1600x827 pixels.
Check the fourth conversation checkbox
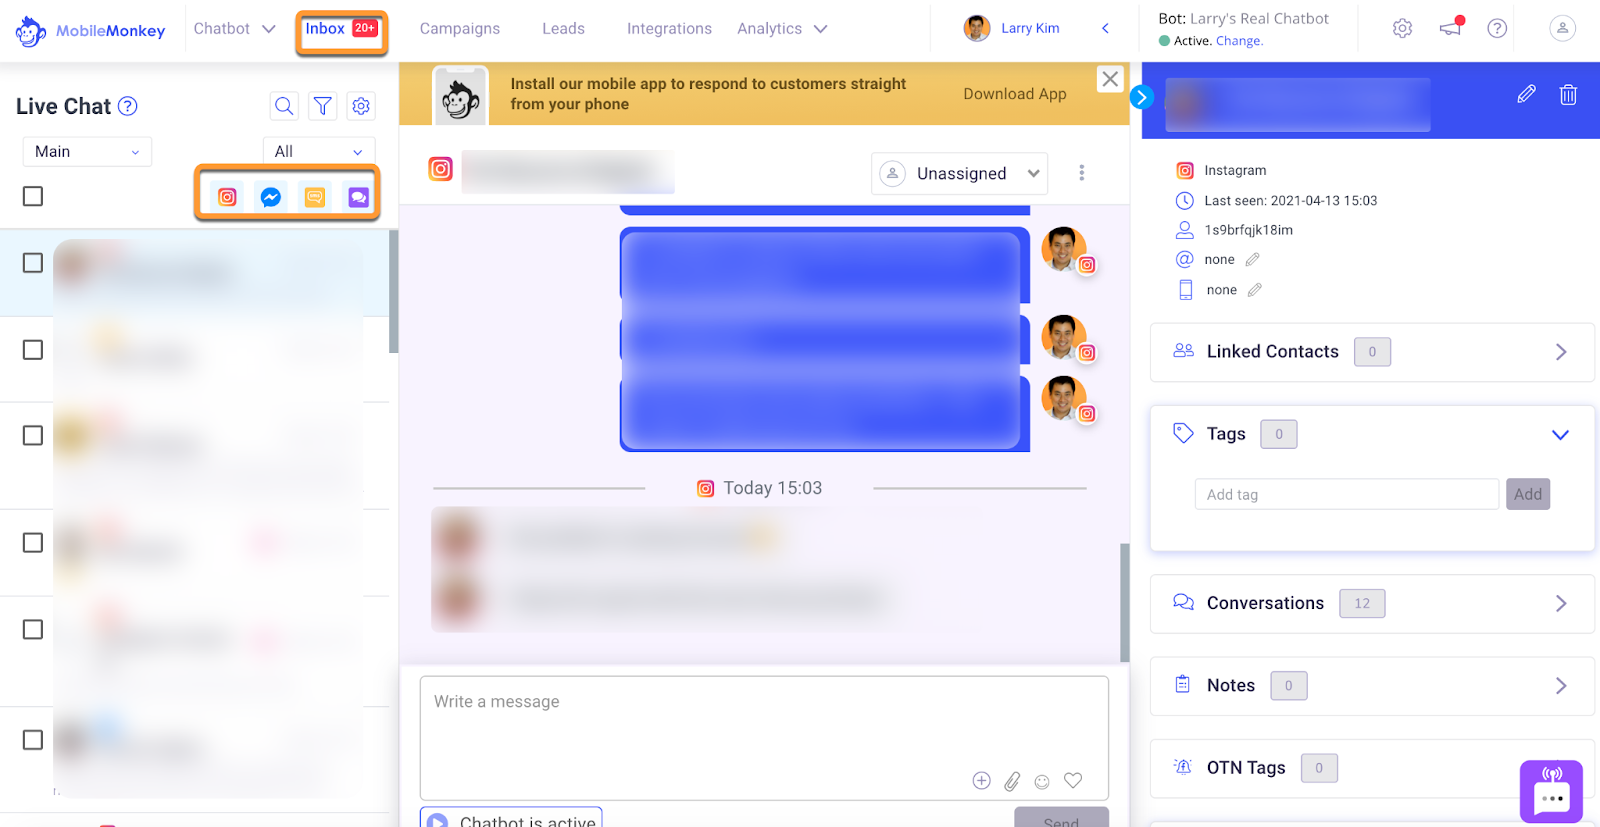[33, 543]
